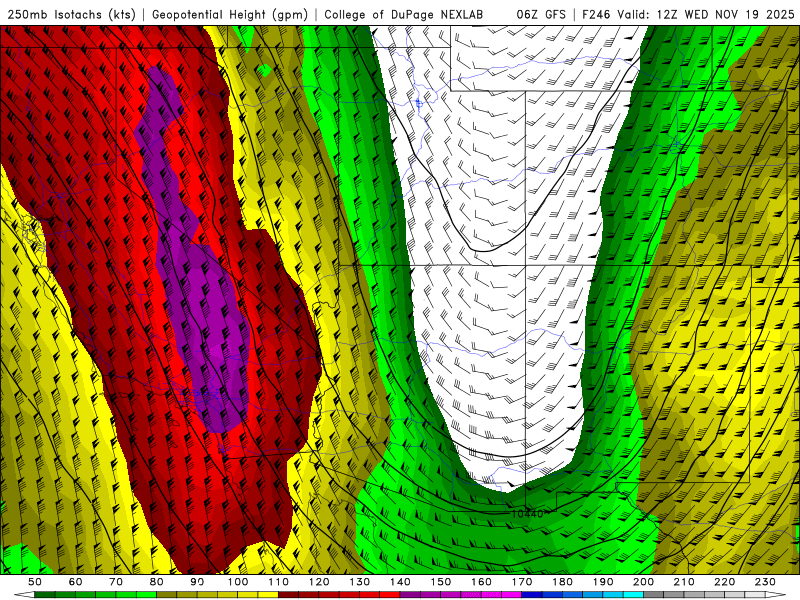The width and height of the screenshot is (800, 600).
Task: Click the "250mb Isotachs (kts)" title text
Action: pos(71,15)
